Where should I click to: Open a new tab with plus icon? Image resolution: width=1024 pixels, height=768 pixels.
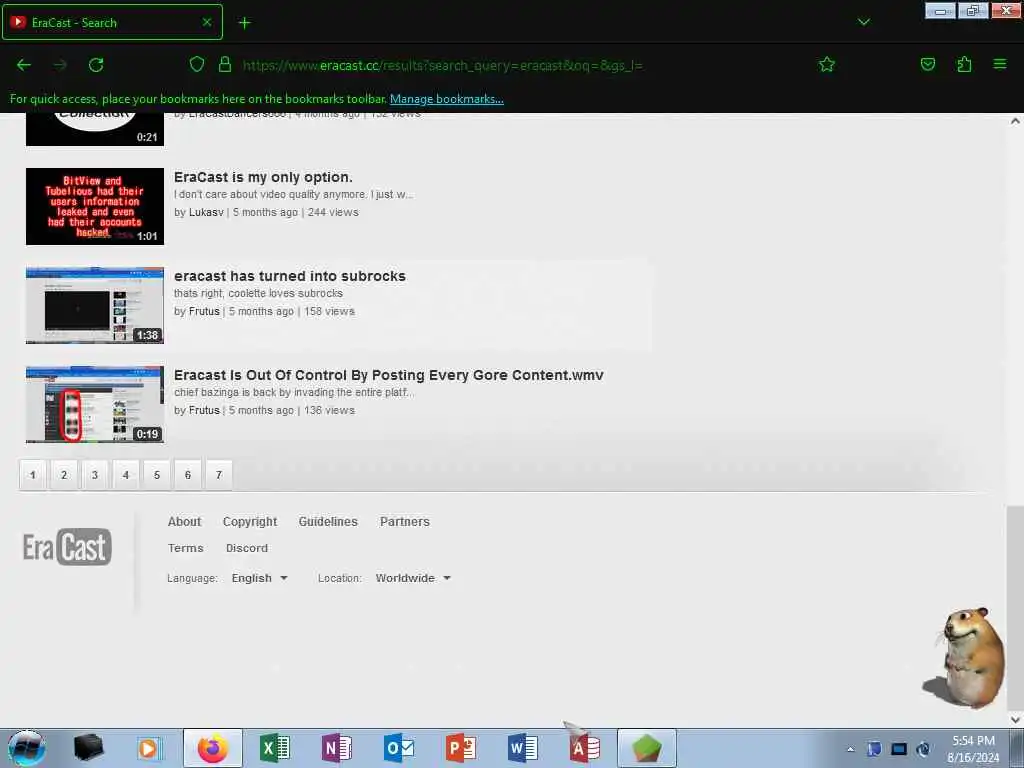[x=244, y=23]
